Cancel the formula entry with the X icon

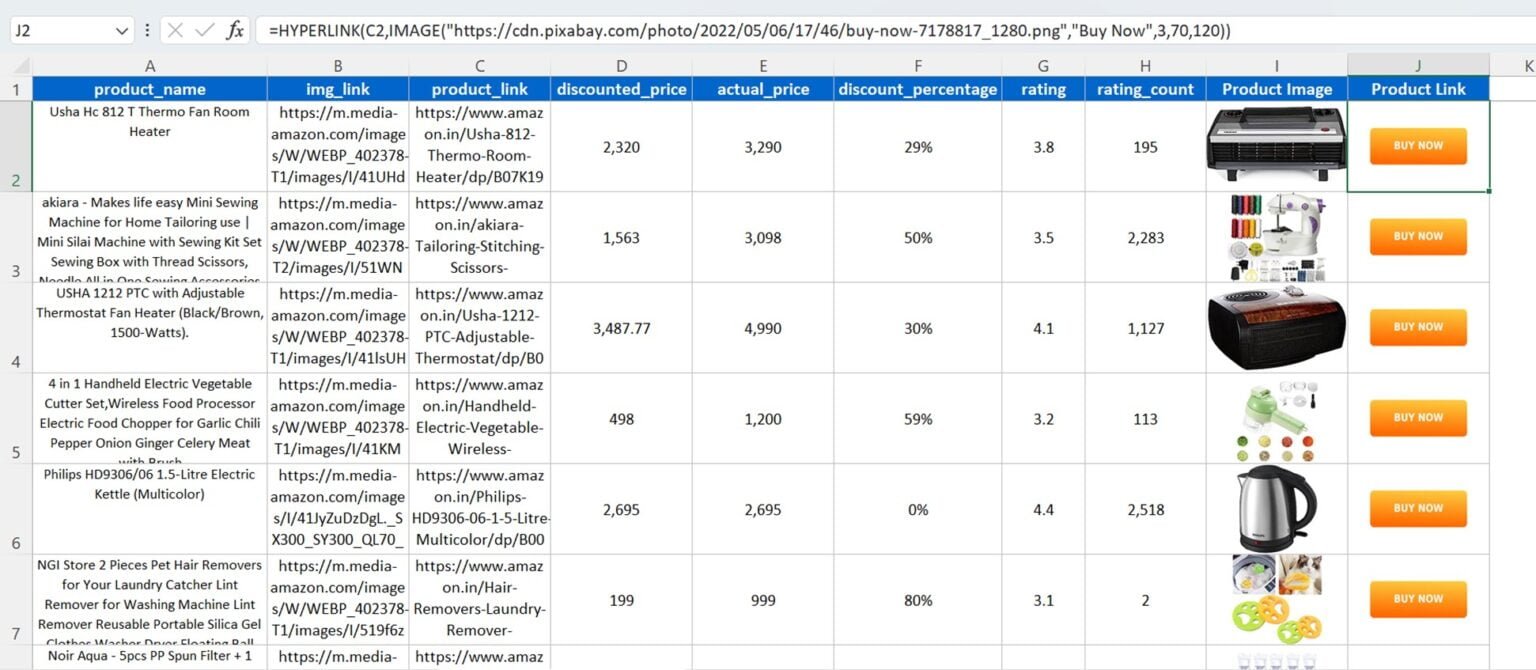click(x=177, y=29)
